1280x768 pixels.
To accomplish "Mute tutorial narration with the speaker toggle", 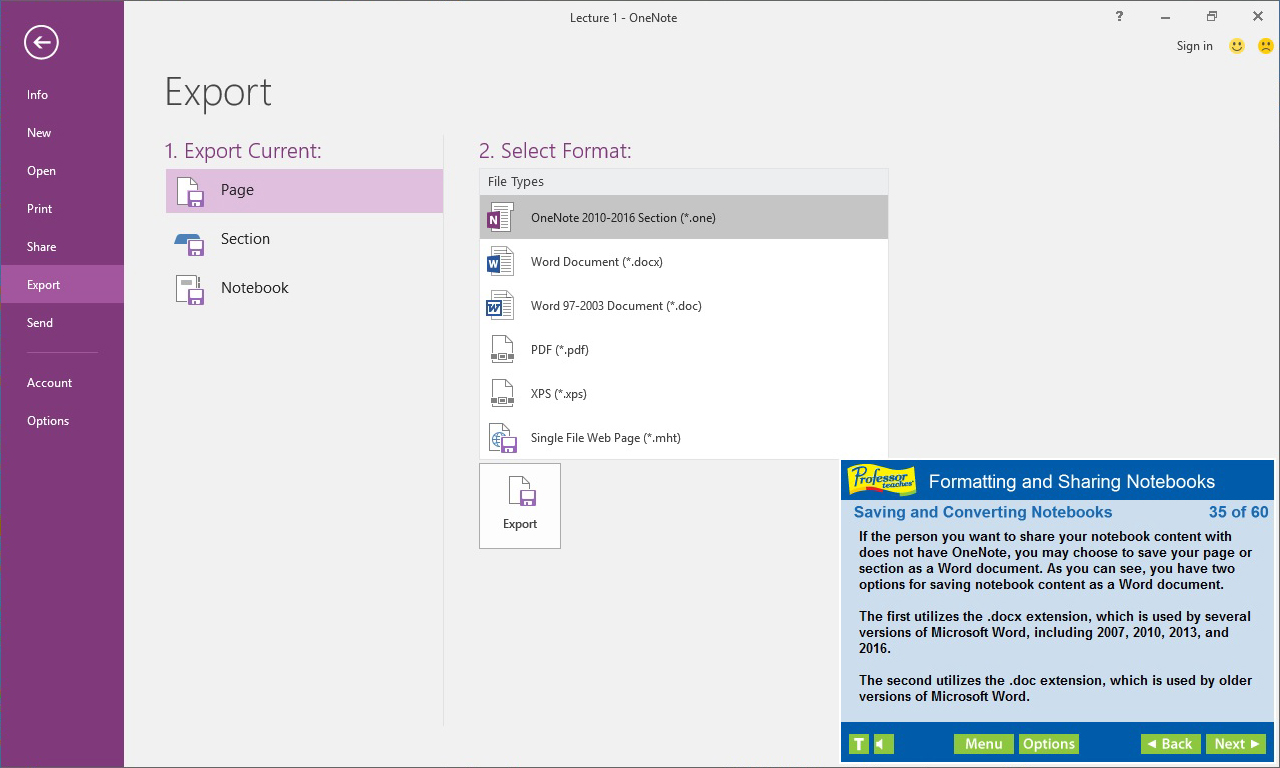I will click(x=882, y=743).
